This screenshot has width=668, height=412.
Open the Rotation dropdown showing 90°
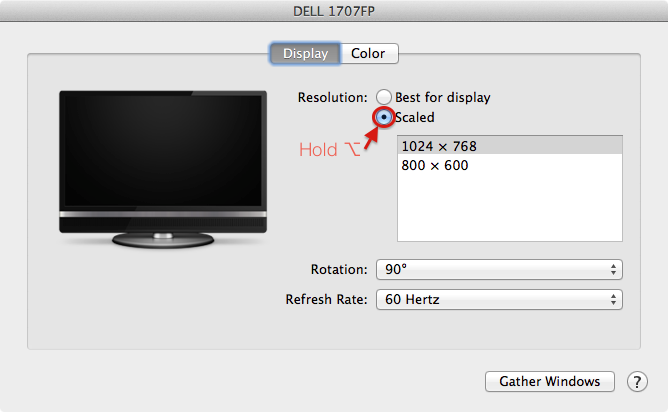tap(498, 270)
